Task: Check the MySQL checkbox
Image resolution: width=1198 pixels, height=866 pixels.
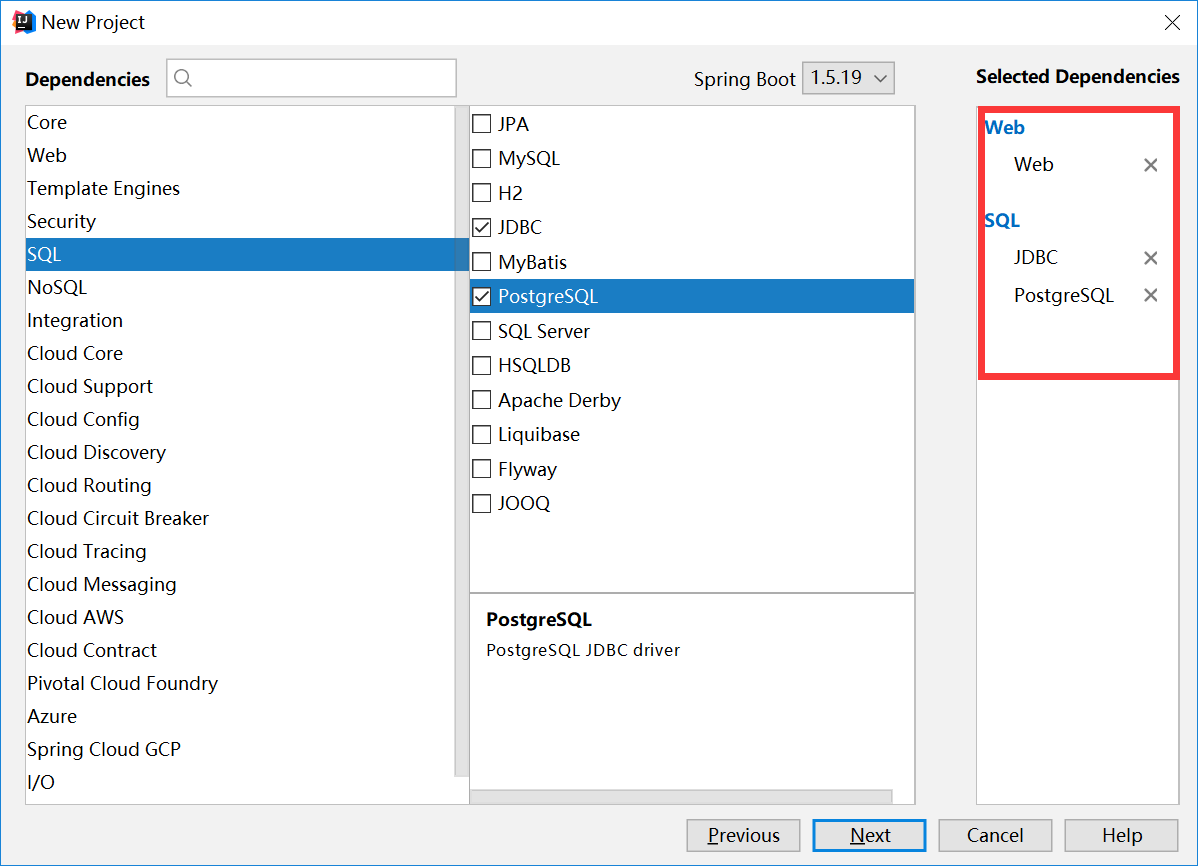Action: coord(482,158)
